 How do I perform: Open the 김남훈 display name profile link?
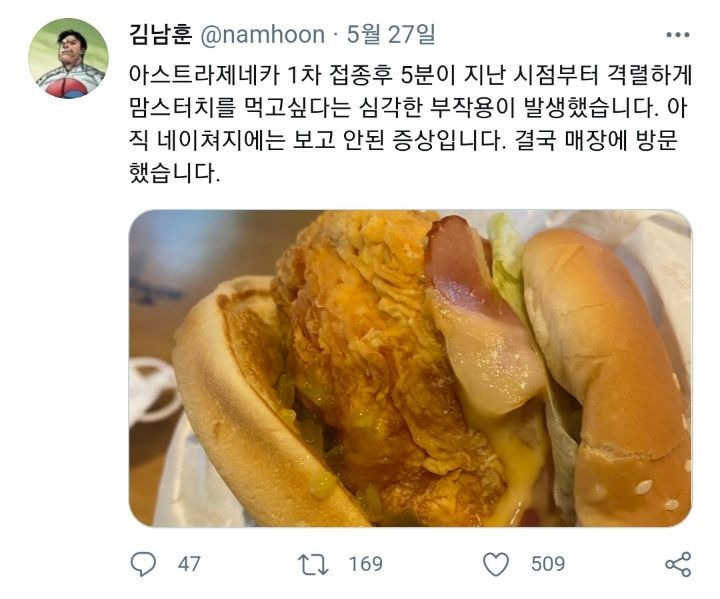pos(160,35)
